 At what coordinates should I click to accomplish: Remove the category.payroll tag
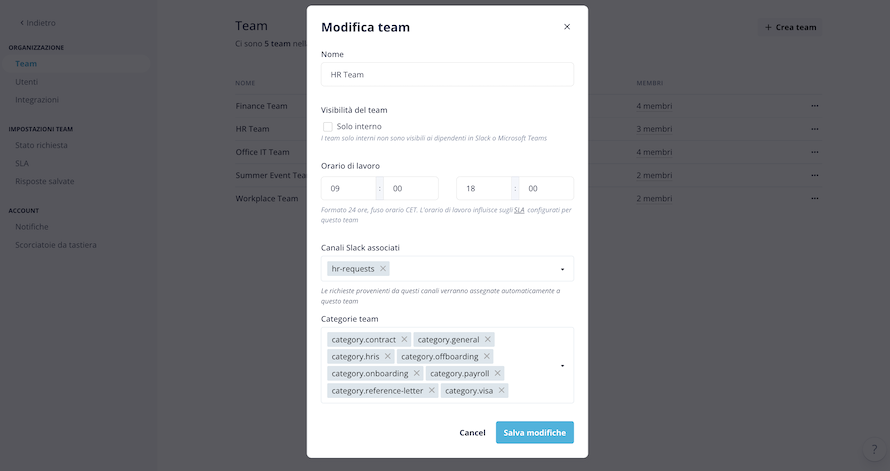[497, 373]
